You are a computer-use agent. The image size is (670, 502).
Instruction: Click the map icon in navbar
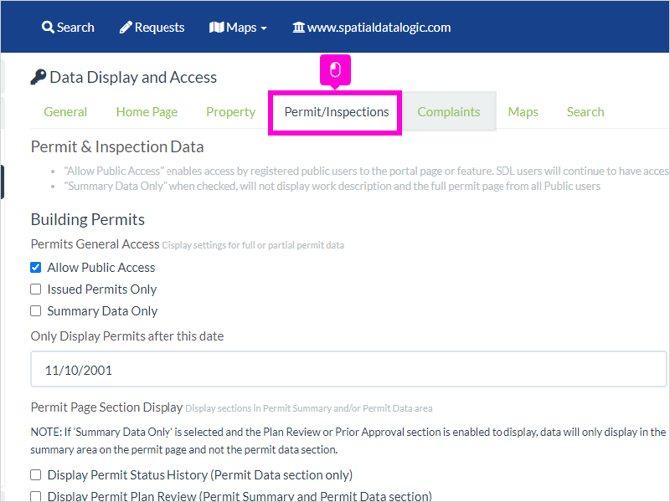pyautogui.click(x=216, y=27)
